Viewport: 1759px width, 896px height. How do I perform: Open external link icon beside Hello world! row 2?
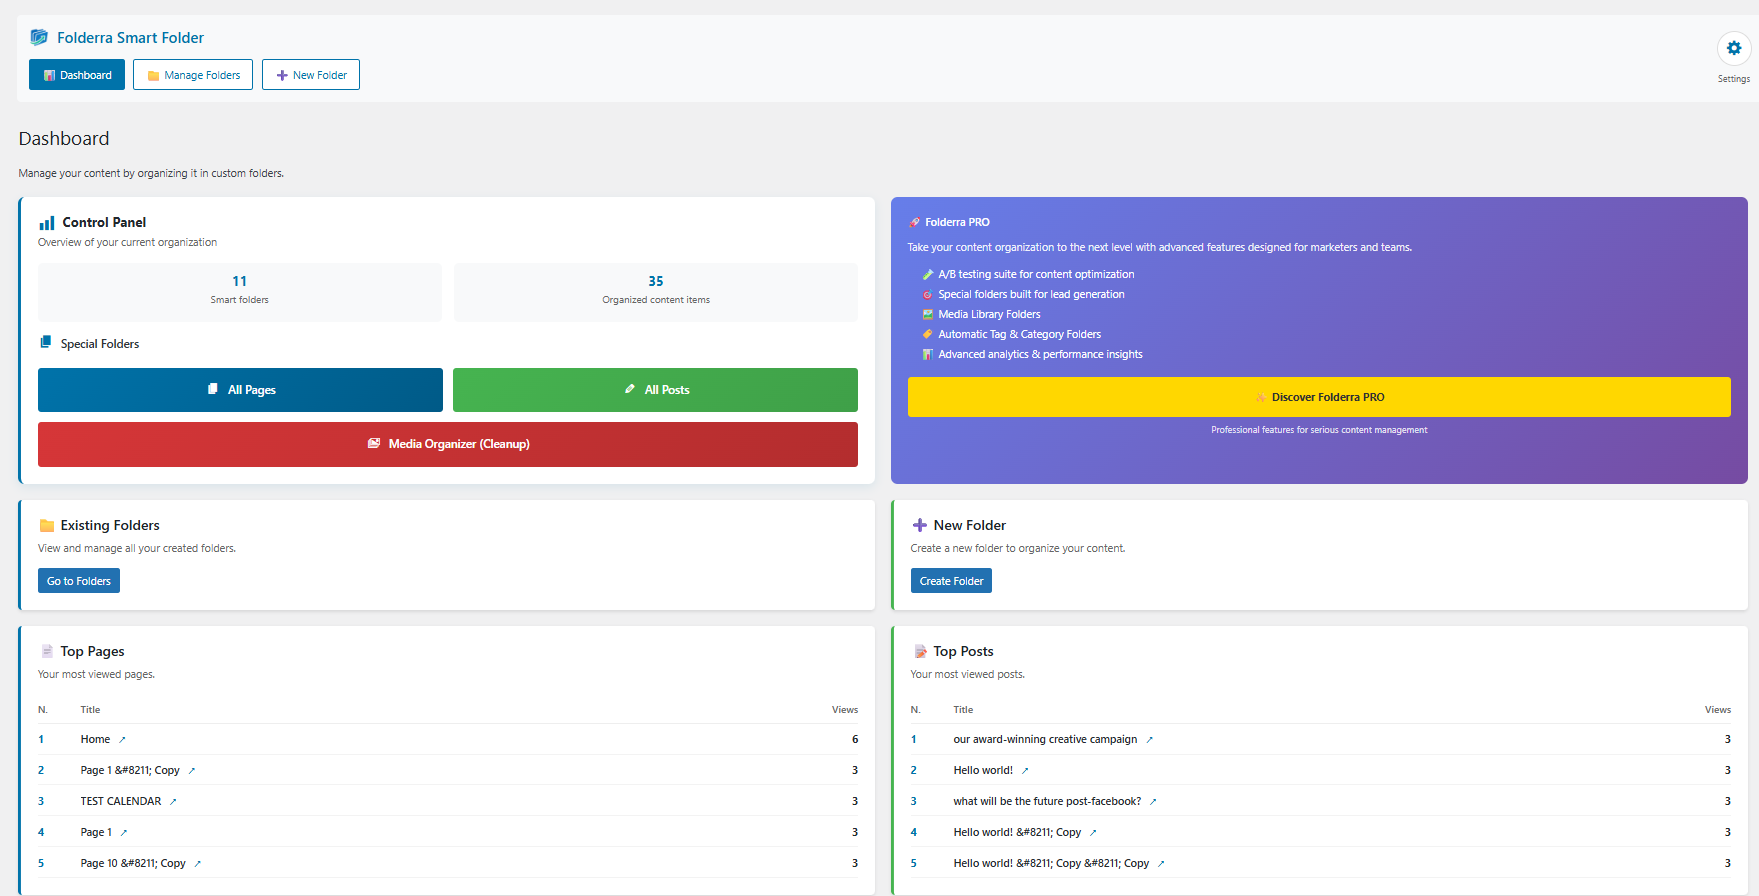coord(1025,771)
